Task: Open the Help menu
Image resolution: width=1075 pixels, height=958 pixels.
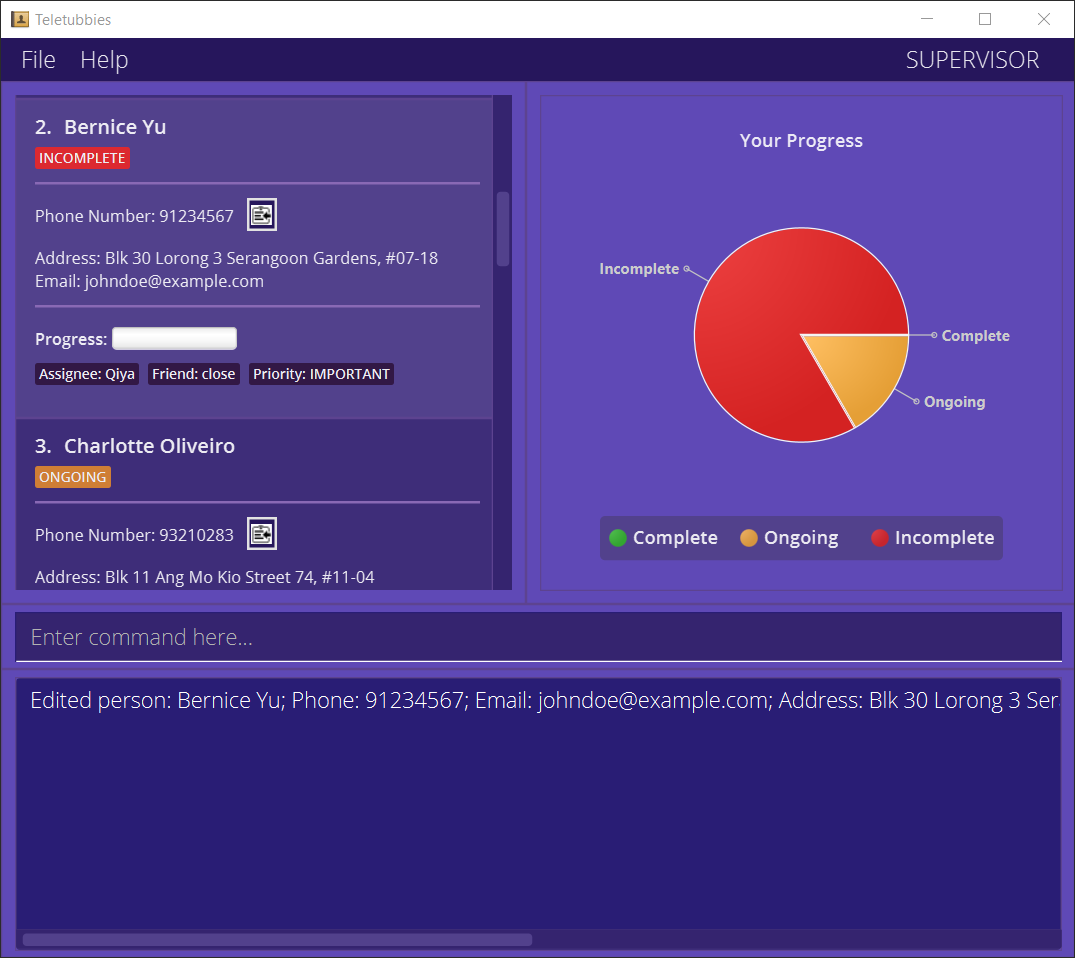Action: click(x=104, y=60)
